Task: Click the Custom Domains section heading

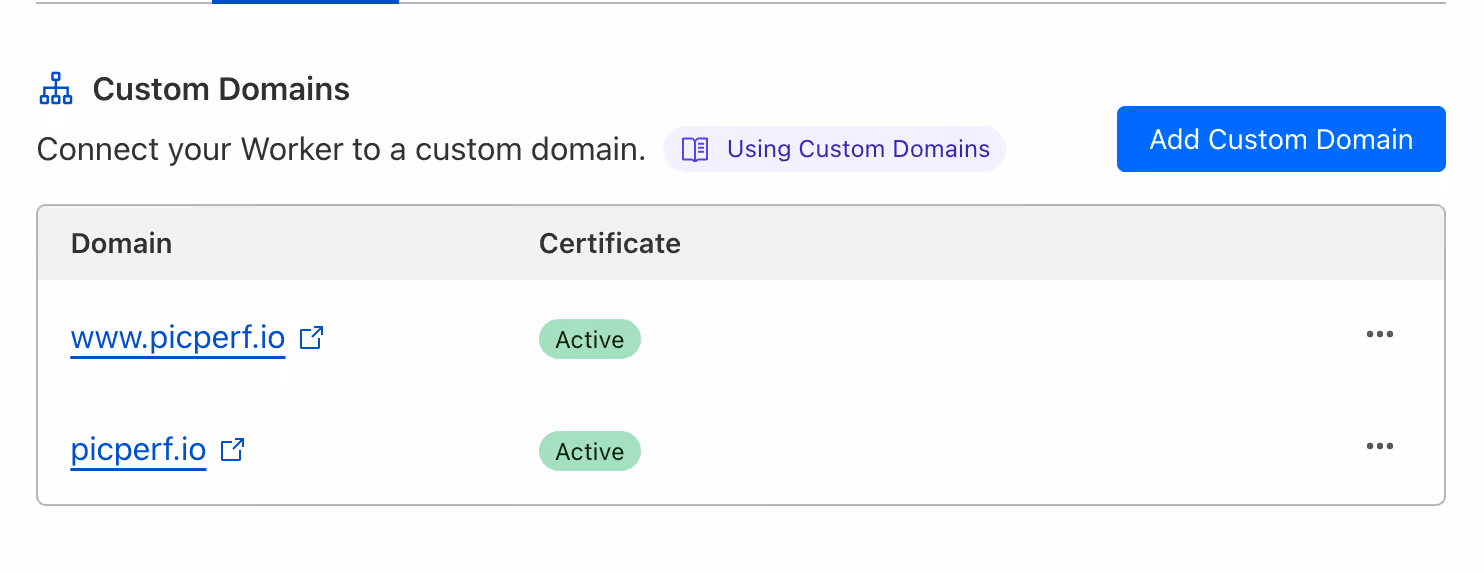Action: pos(221,89)
